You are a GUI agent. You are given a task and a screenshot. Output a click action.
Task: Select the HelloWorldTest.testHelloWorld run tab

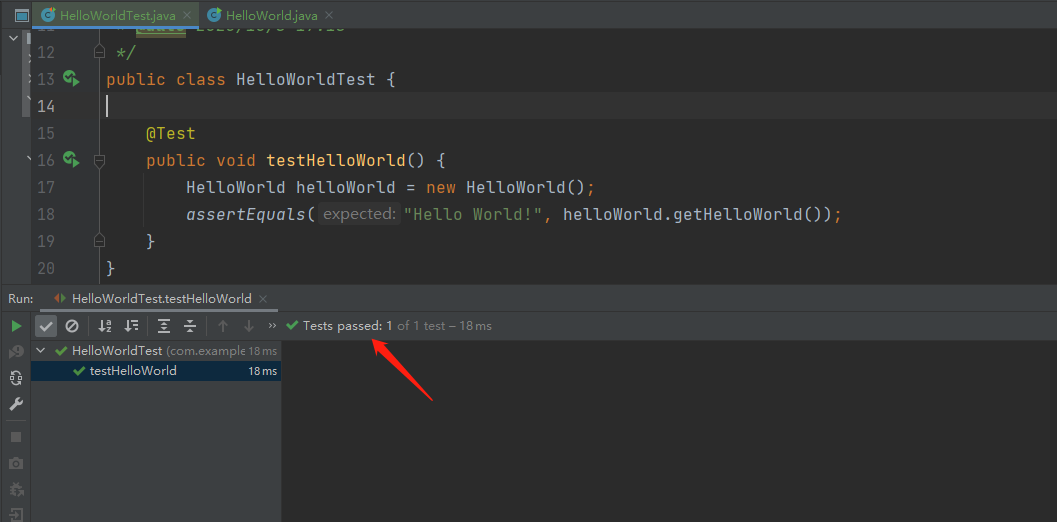pos(161,298)
